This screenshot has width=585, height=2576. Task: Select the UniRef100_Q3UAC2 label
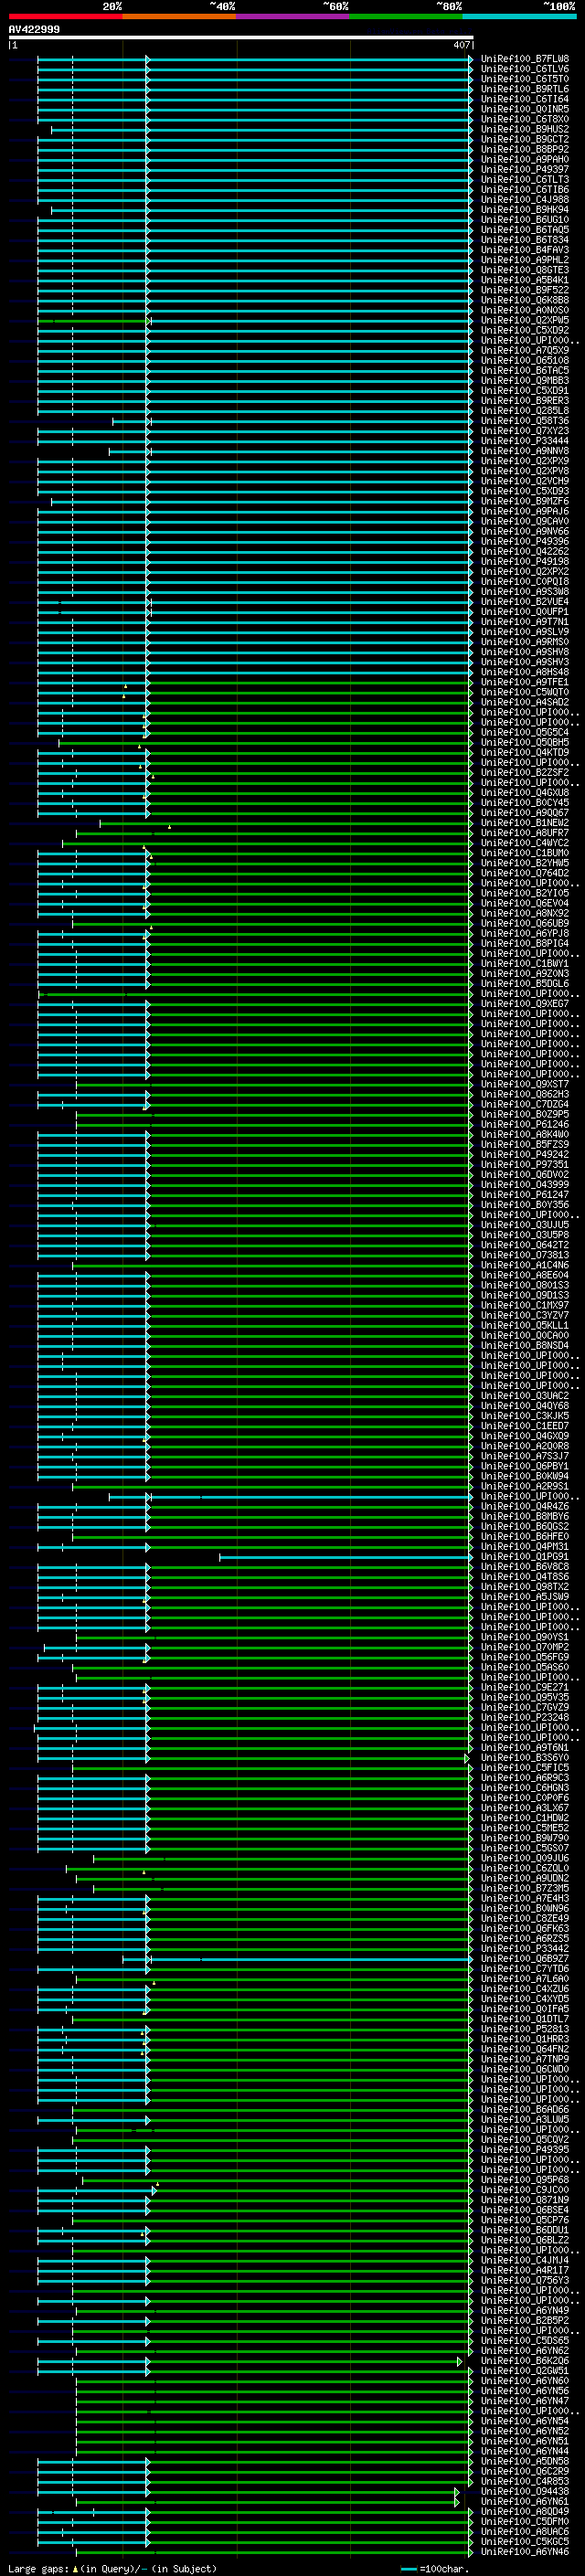[525, 1395]
